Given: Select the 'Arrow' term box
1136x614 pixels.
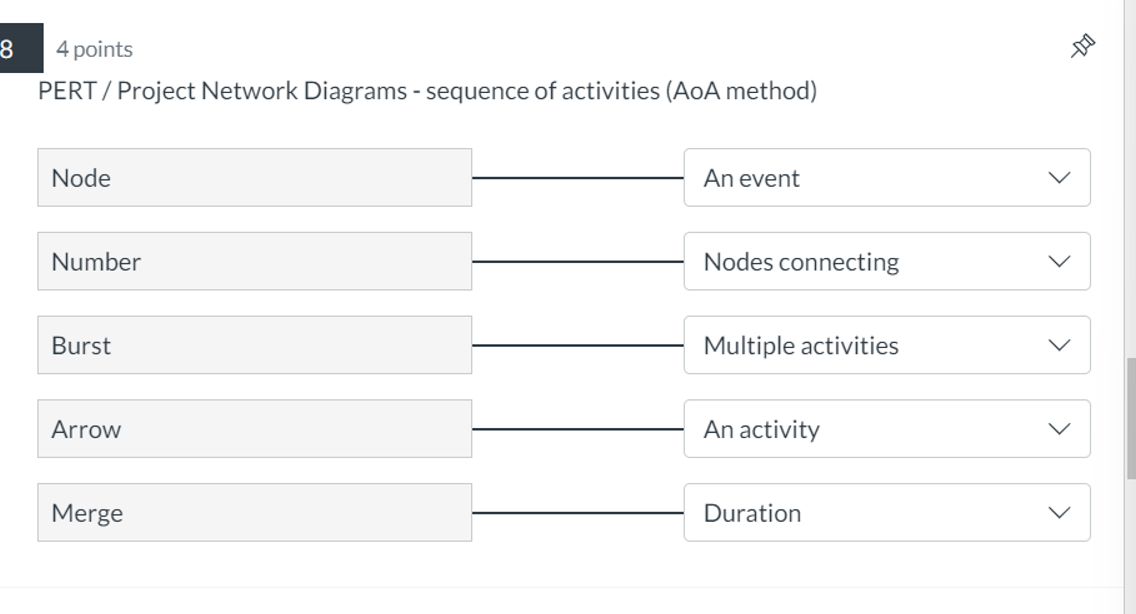Looking at the screenshot, I should [x=254, y=428].
